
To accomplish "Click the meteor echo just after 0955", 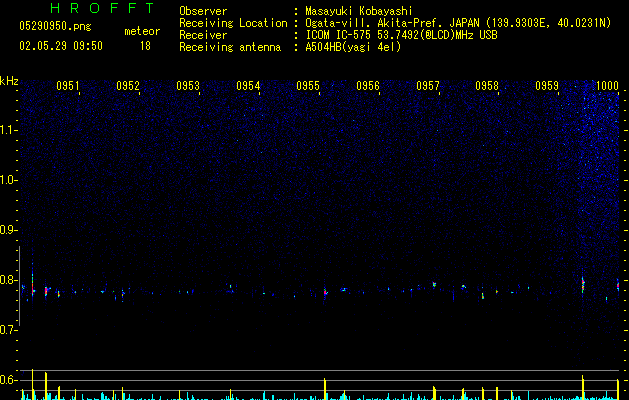I will coord(325,292).
